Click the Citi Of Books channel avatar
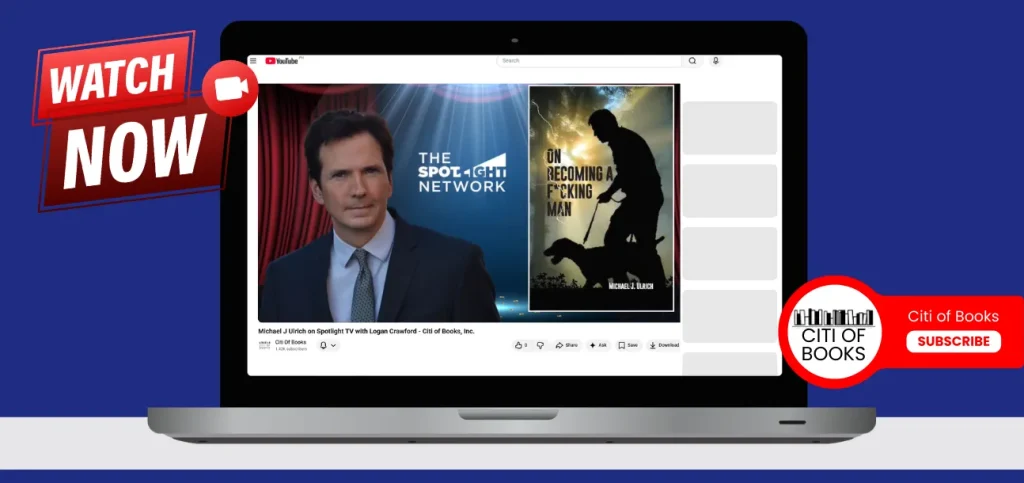The width and height of the screenshot is (1024, 483). click(264, 345)
